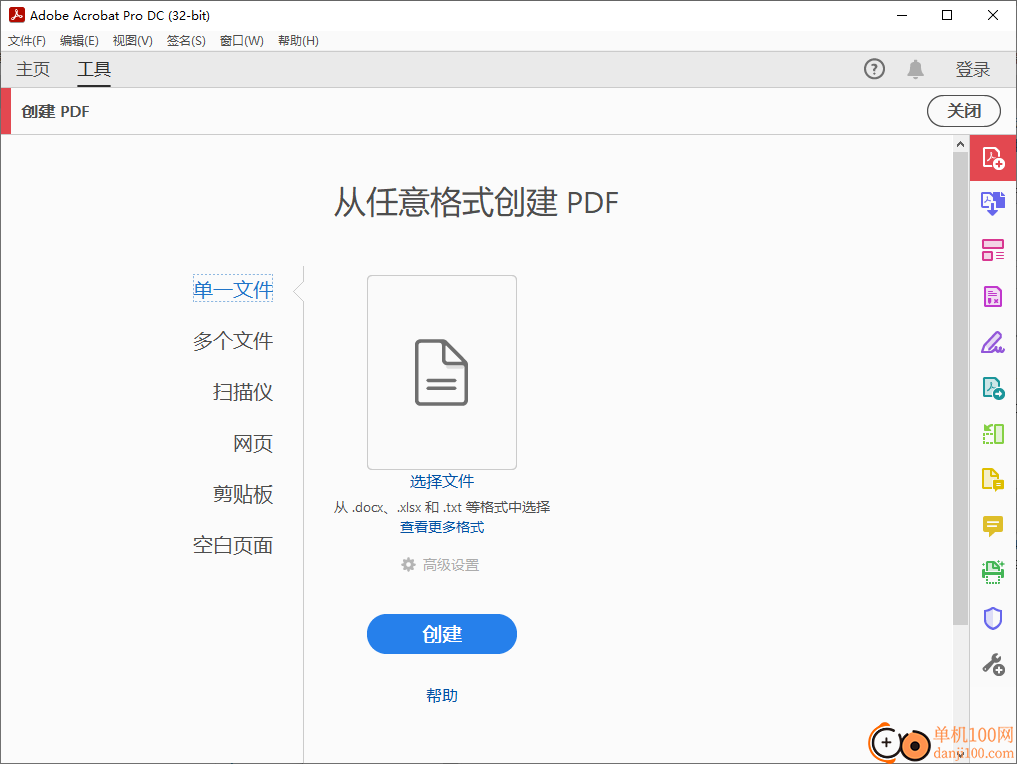Open the 编辑(E) menu
Viewport: 1017px width, 764px height.
click(79, 41)
